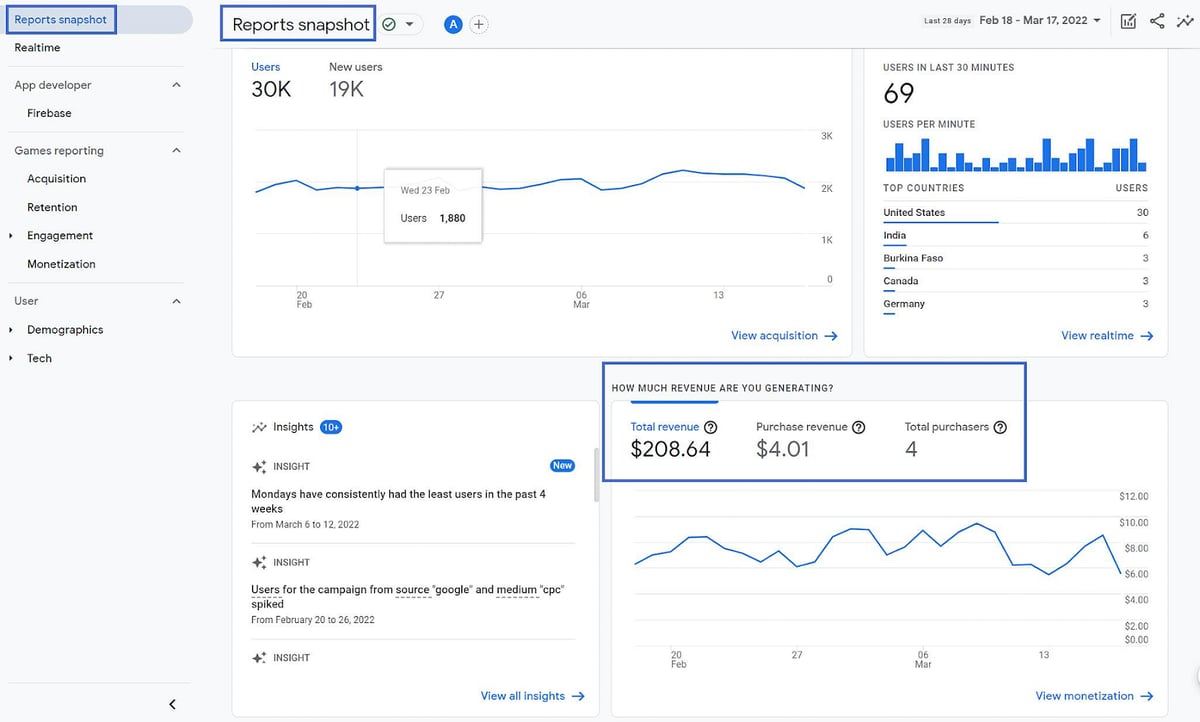Collapse the App developer section

tap(177, 85)
